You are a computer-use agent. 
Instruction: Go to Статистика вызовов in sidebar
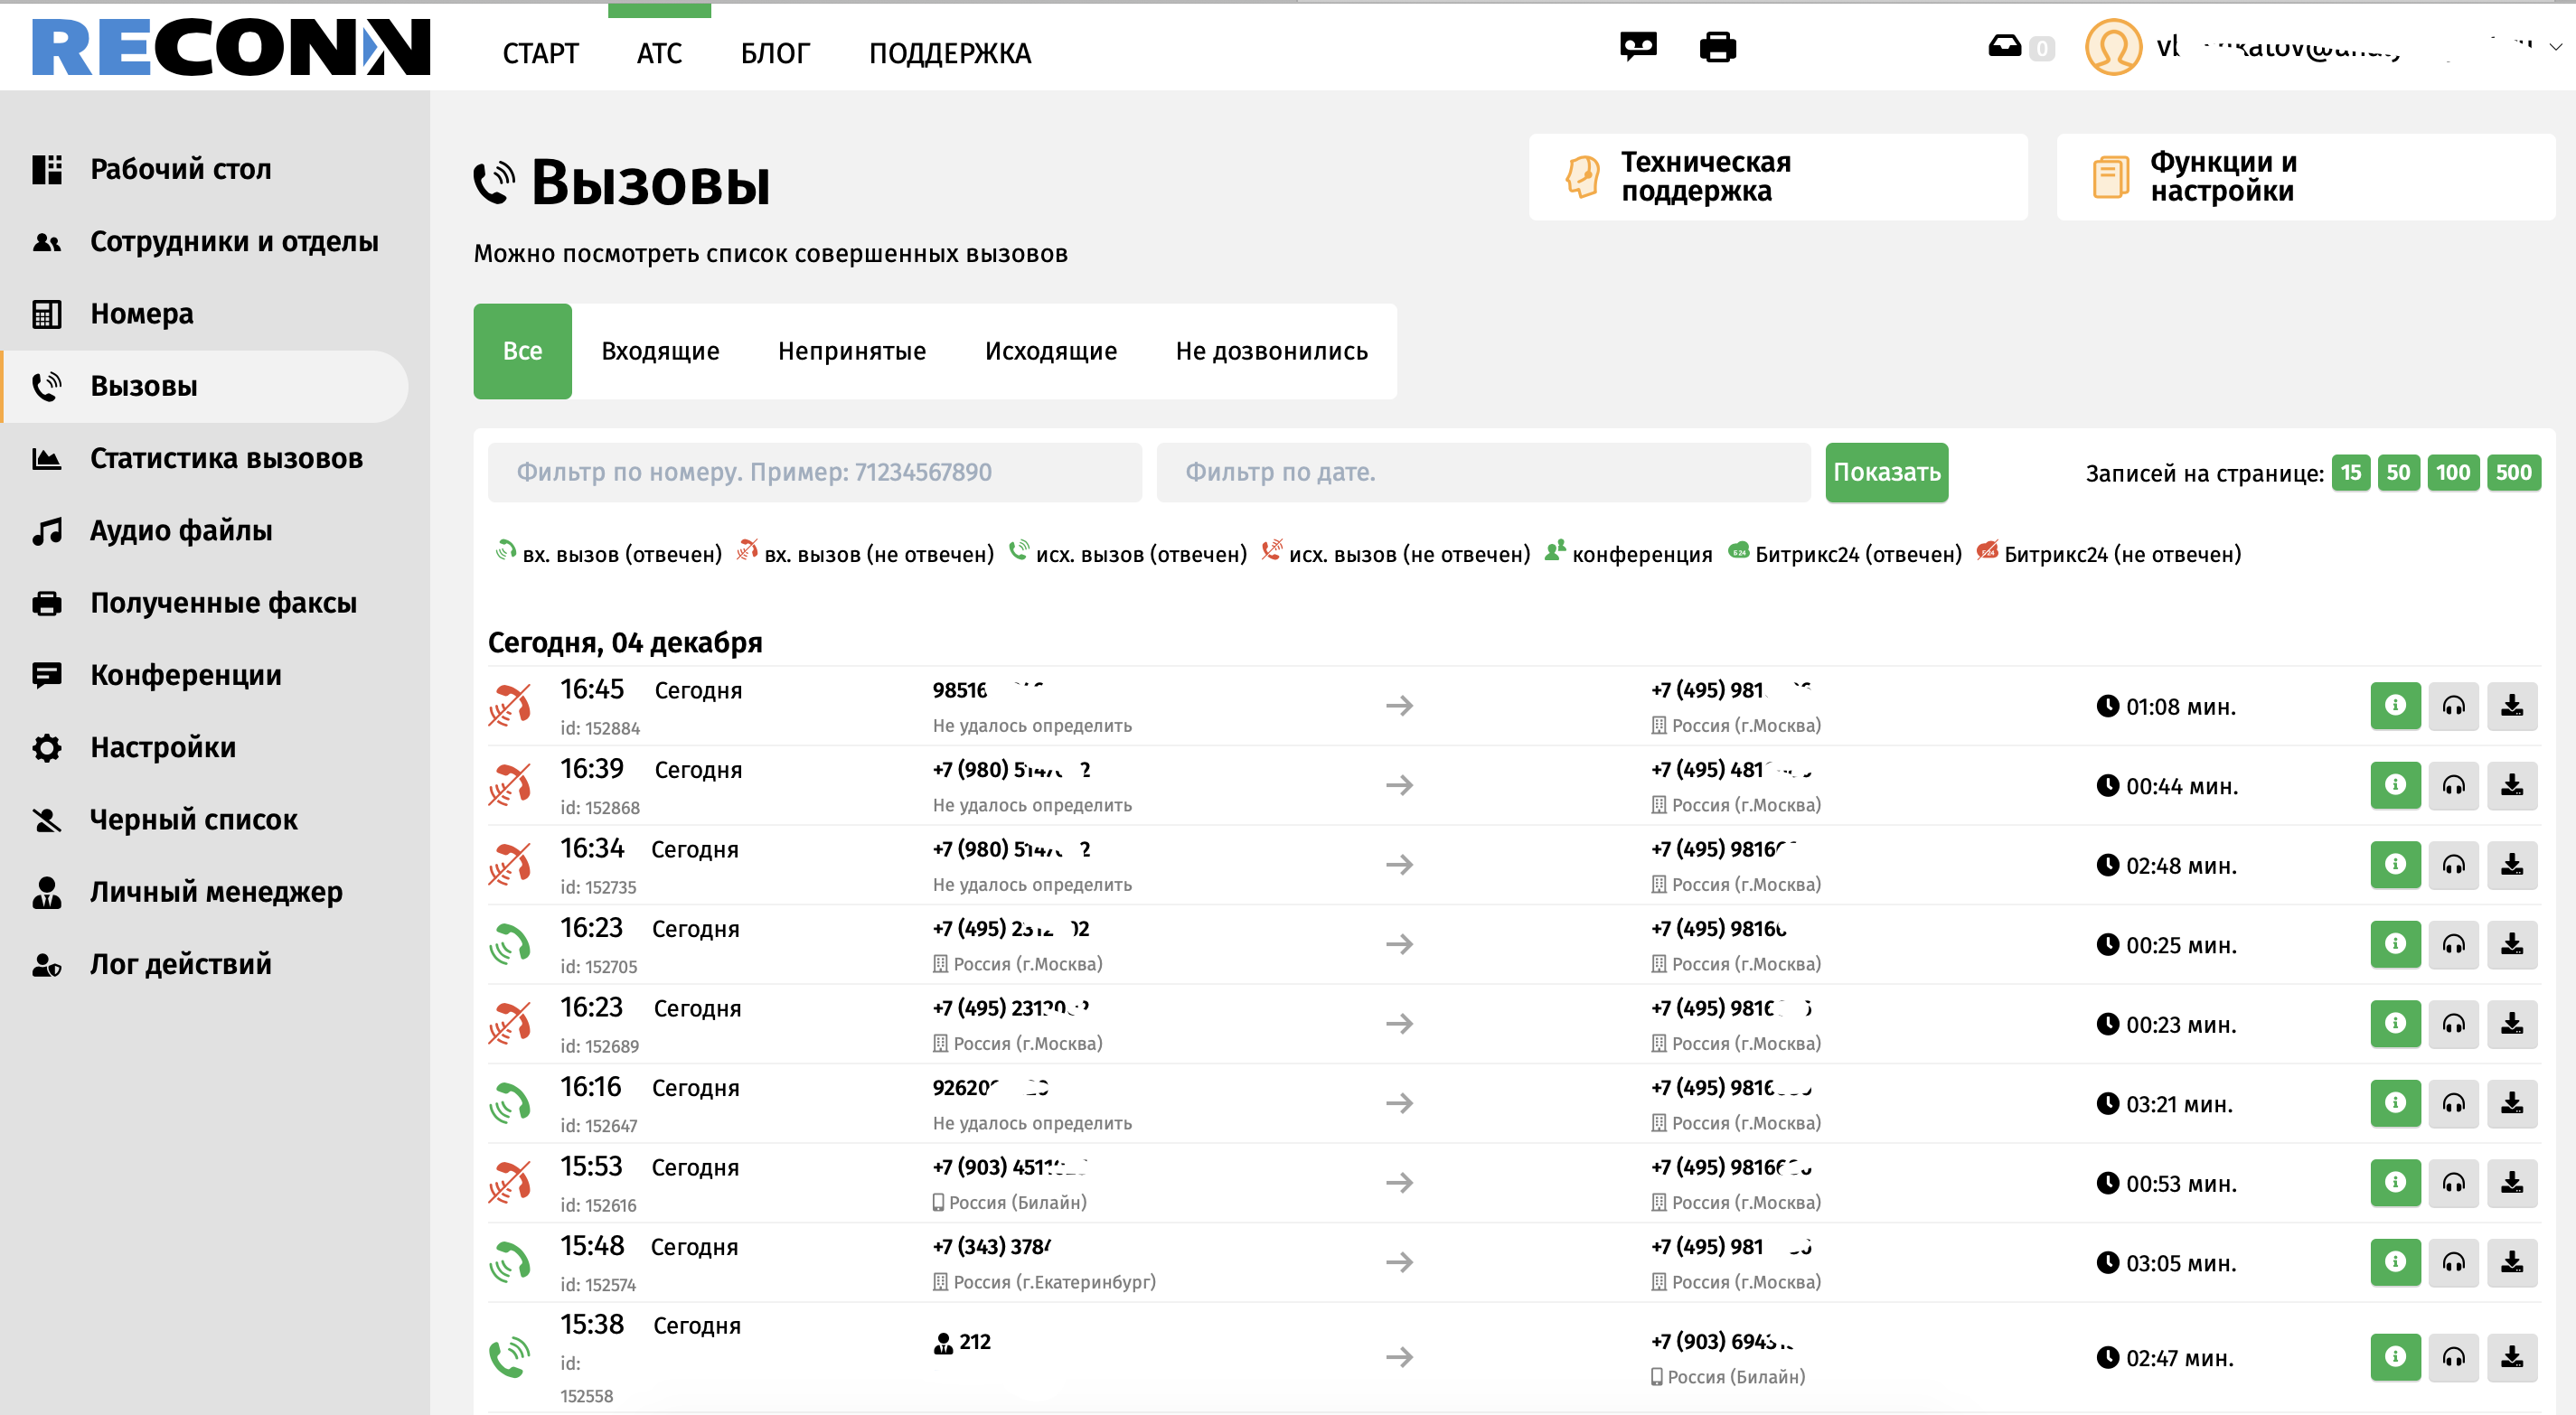point(226,459)
